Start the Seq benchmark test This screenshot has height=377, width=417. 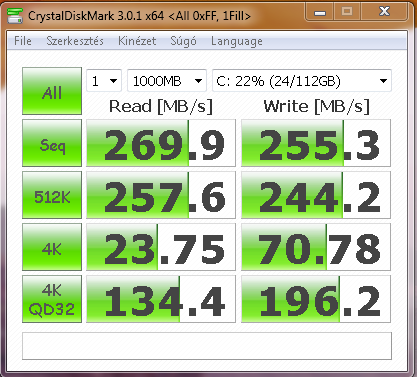pos(52,143)
